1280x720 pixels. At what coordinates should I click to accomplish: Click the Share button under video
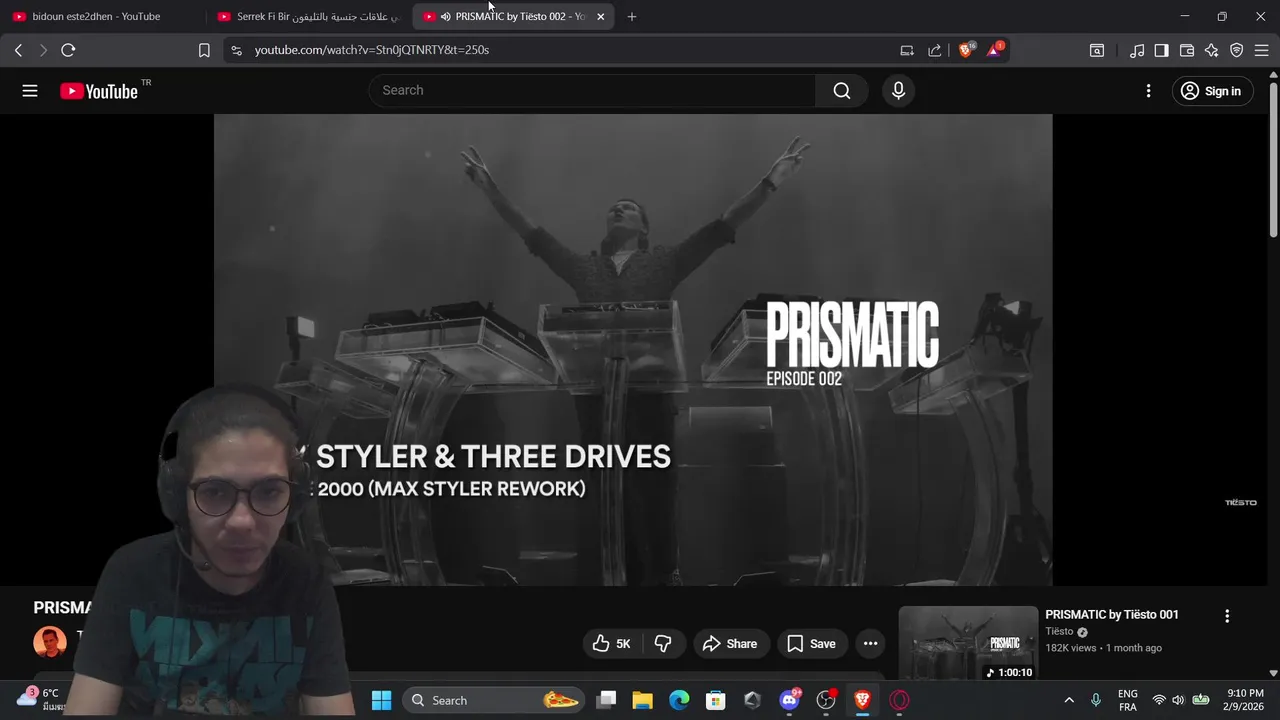(x=730, y=644)
